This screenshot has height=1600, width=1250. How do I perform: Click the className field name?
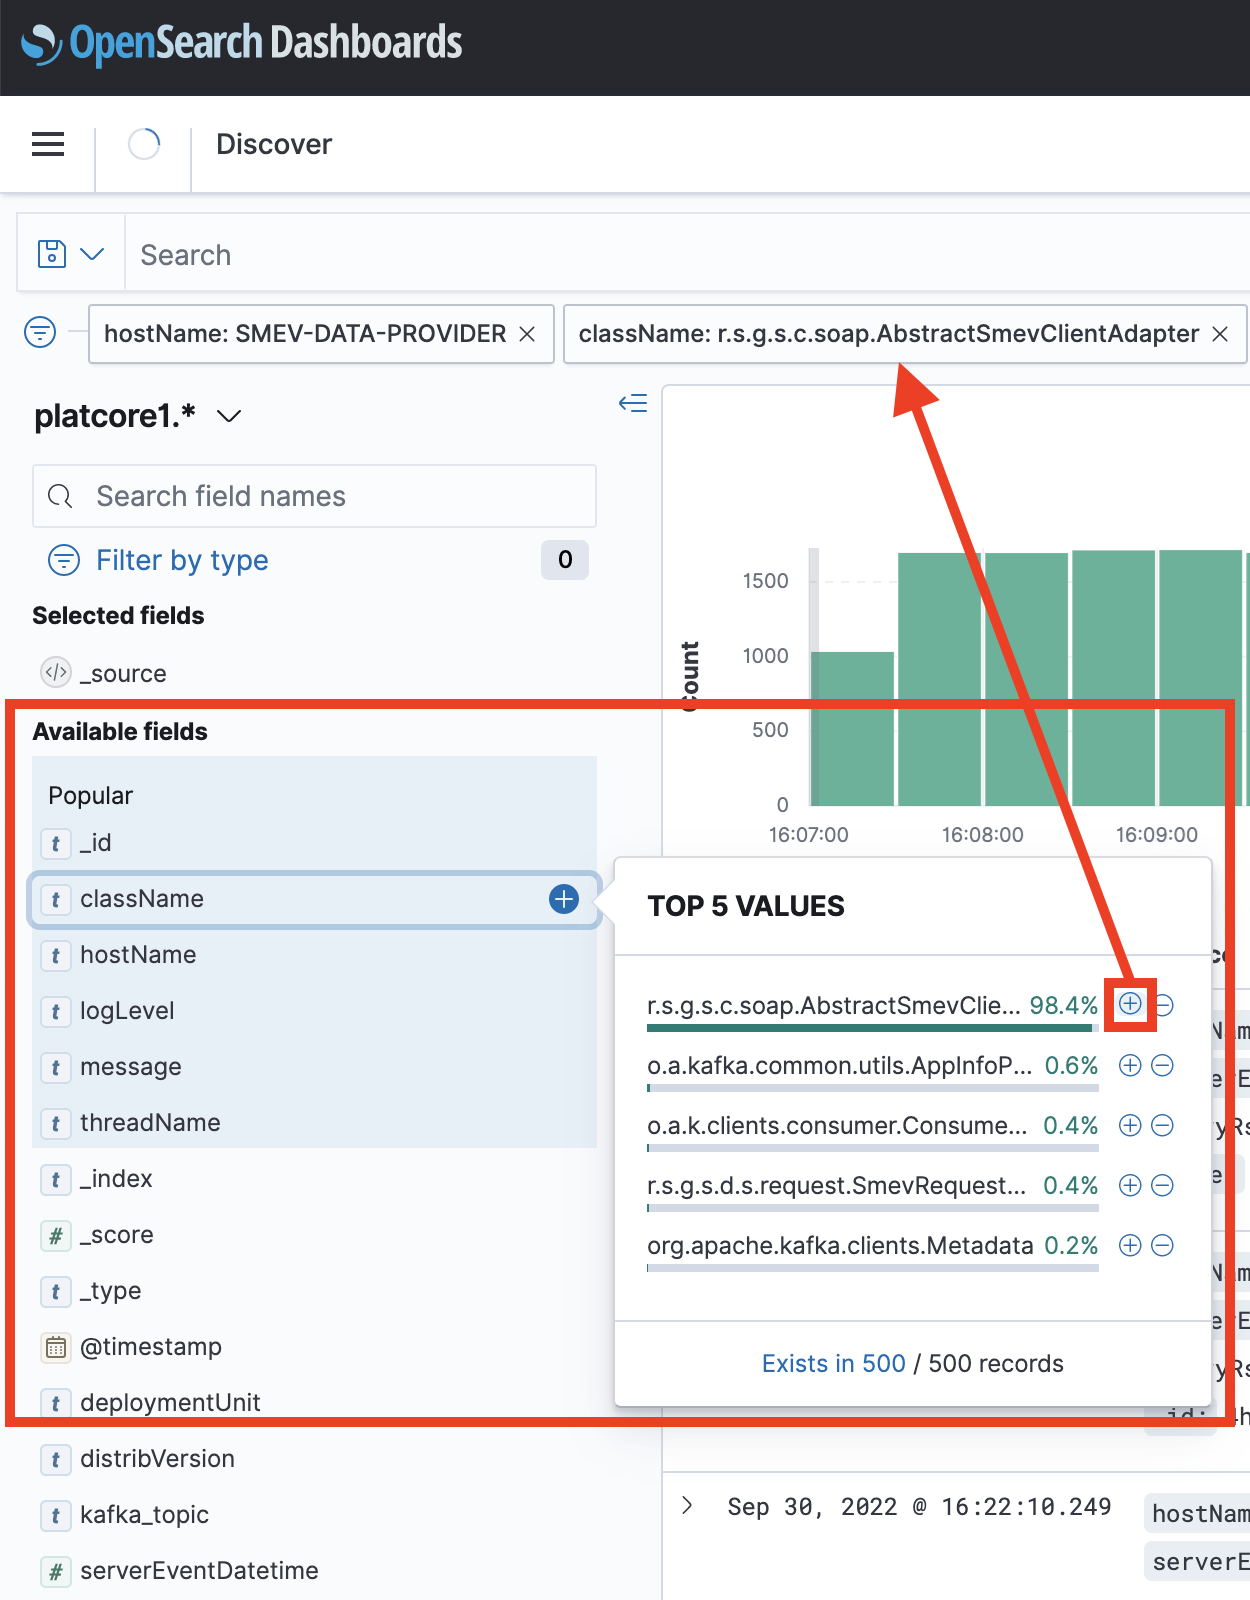click(142, 899)
